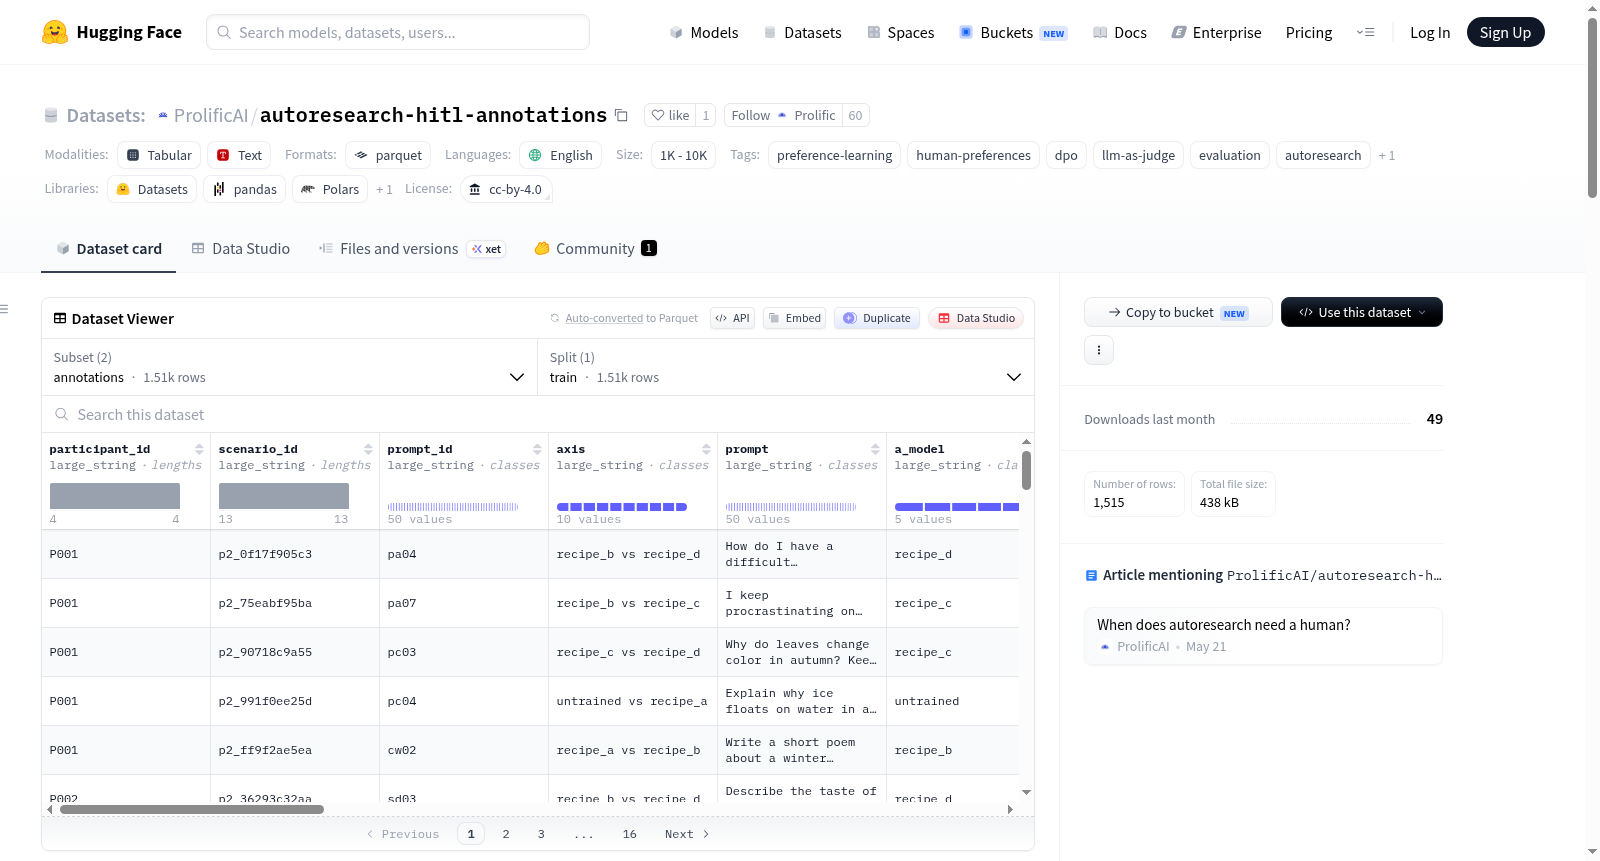Open the Community tab

click(x=595, y=249)
